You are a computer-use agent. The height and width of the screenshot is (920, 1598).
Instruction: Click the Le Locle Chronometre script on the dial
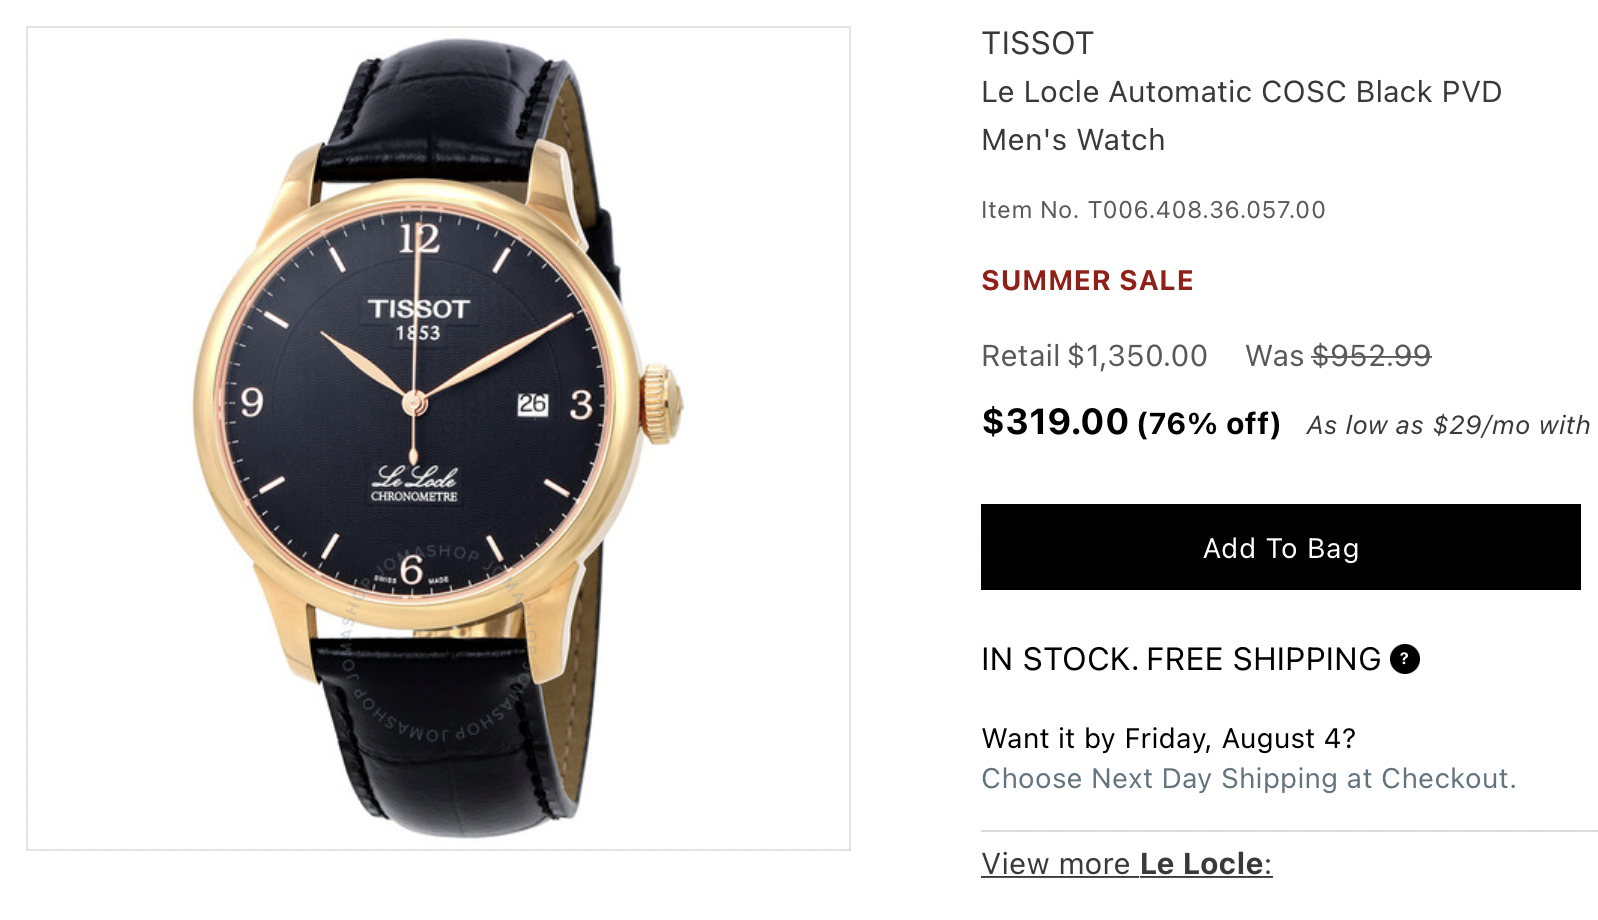[414, 483]
